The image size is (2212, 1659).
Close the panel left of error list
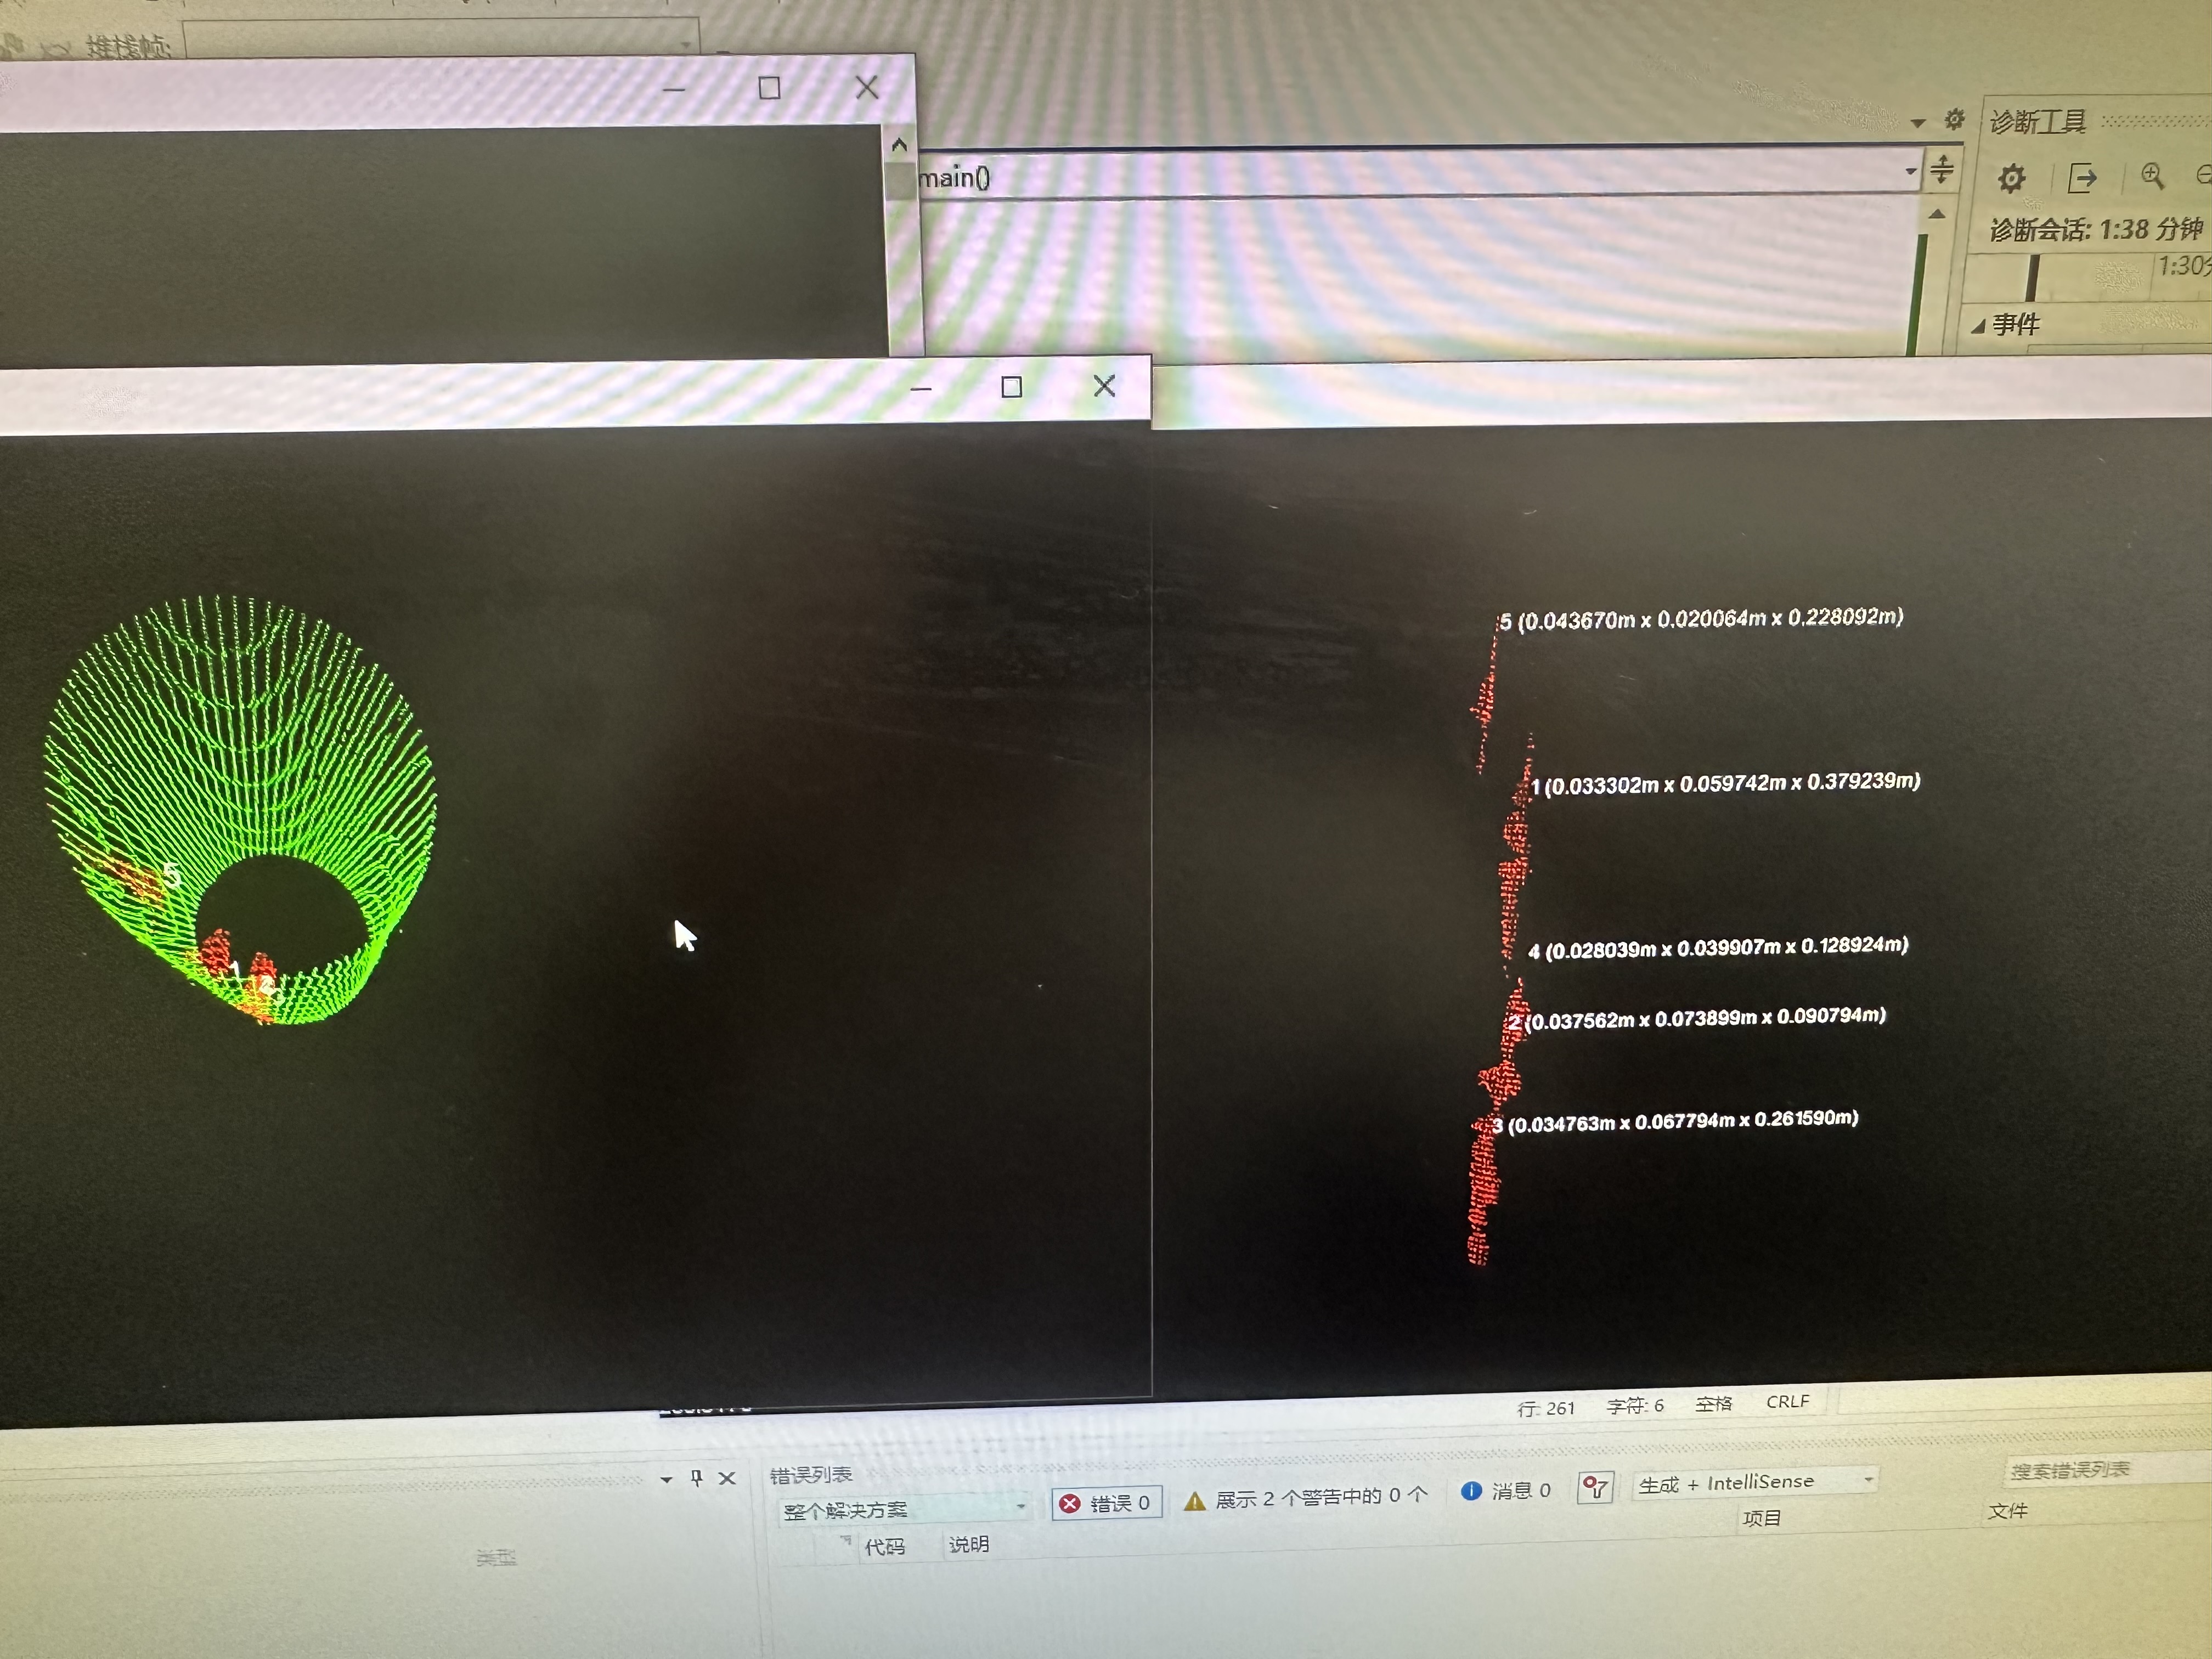coord(727,1477)
